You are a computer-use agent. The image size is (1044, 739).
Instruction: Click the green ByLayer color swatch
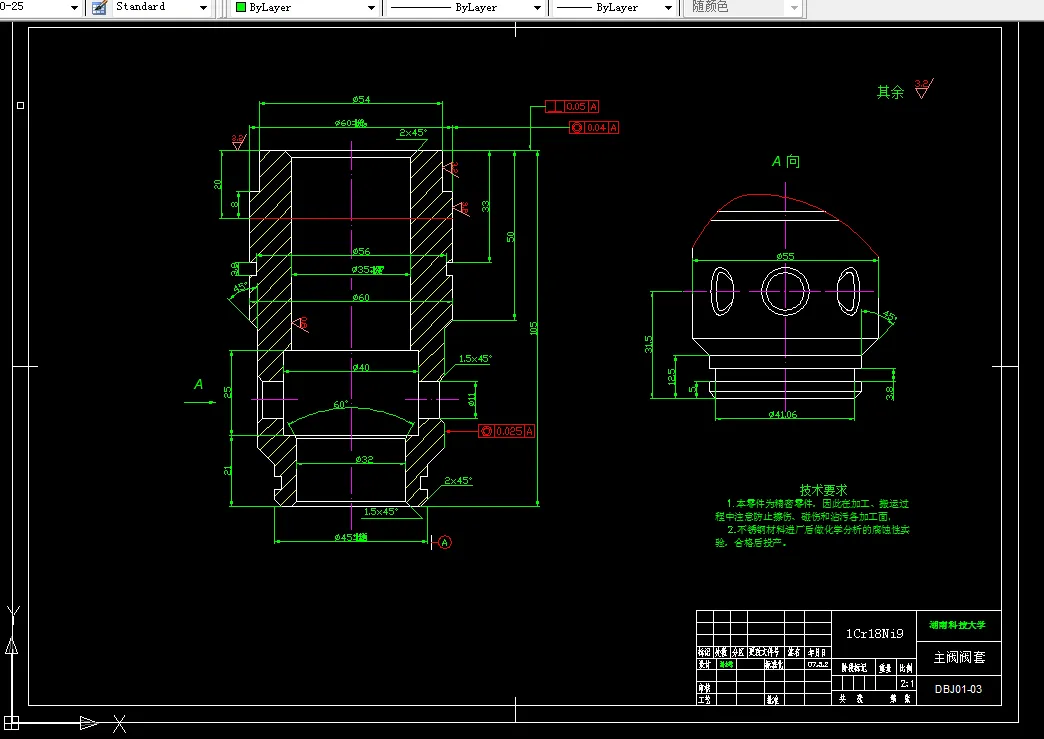(241, 7)
